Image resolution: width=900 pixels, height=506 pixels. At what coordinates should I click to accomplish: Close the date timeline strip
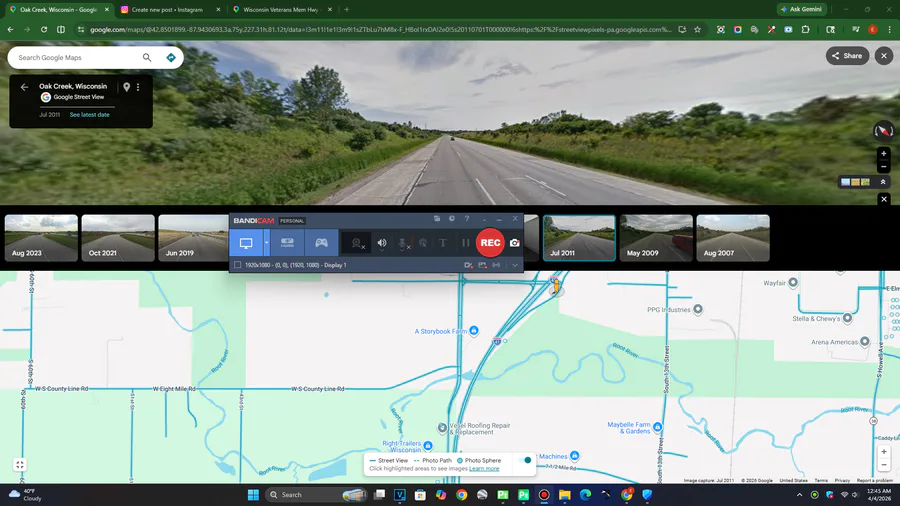click(884, 199)
